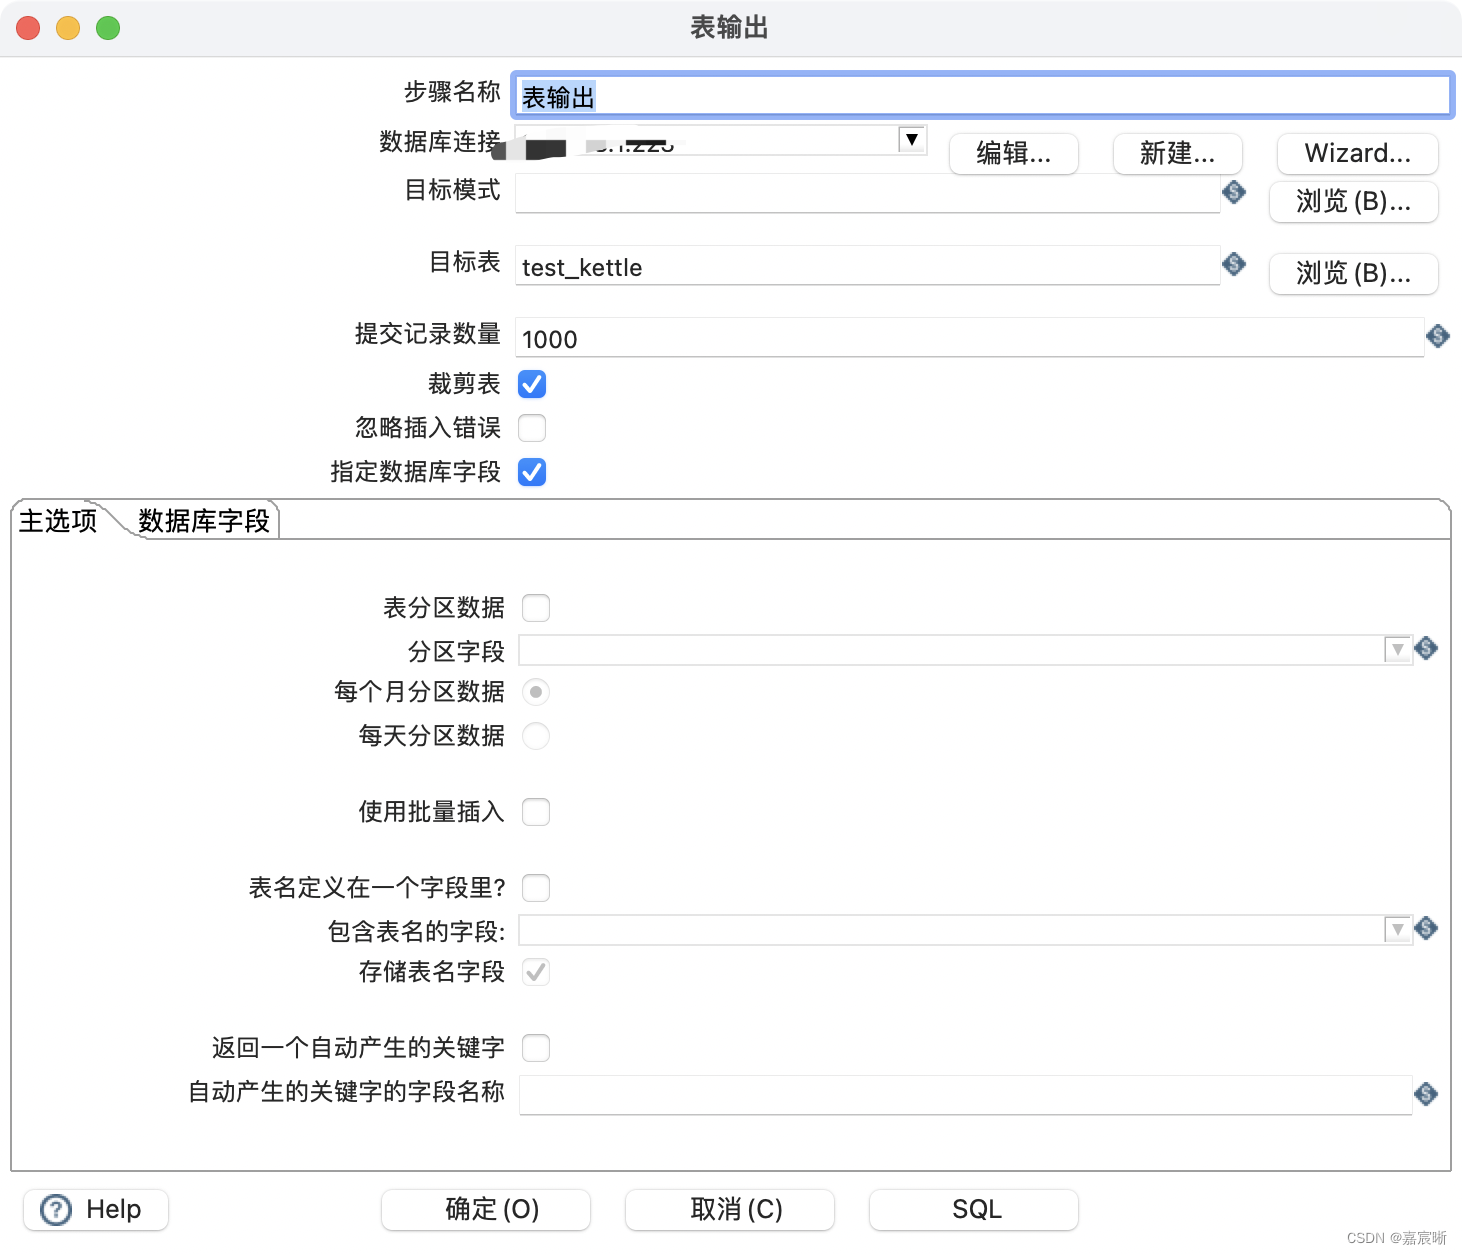Click the 新建... button to create connection
This screenshot has width=1462, height=1254.
(x=1177, y=153)
